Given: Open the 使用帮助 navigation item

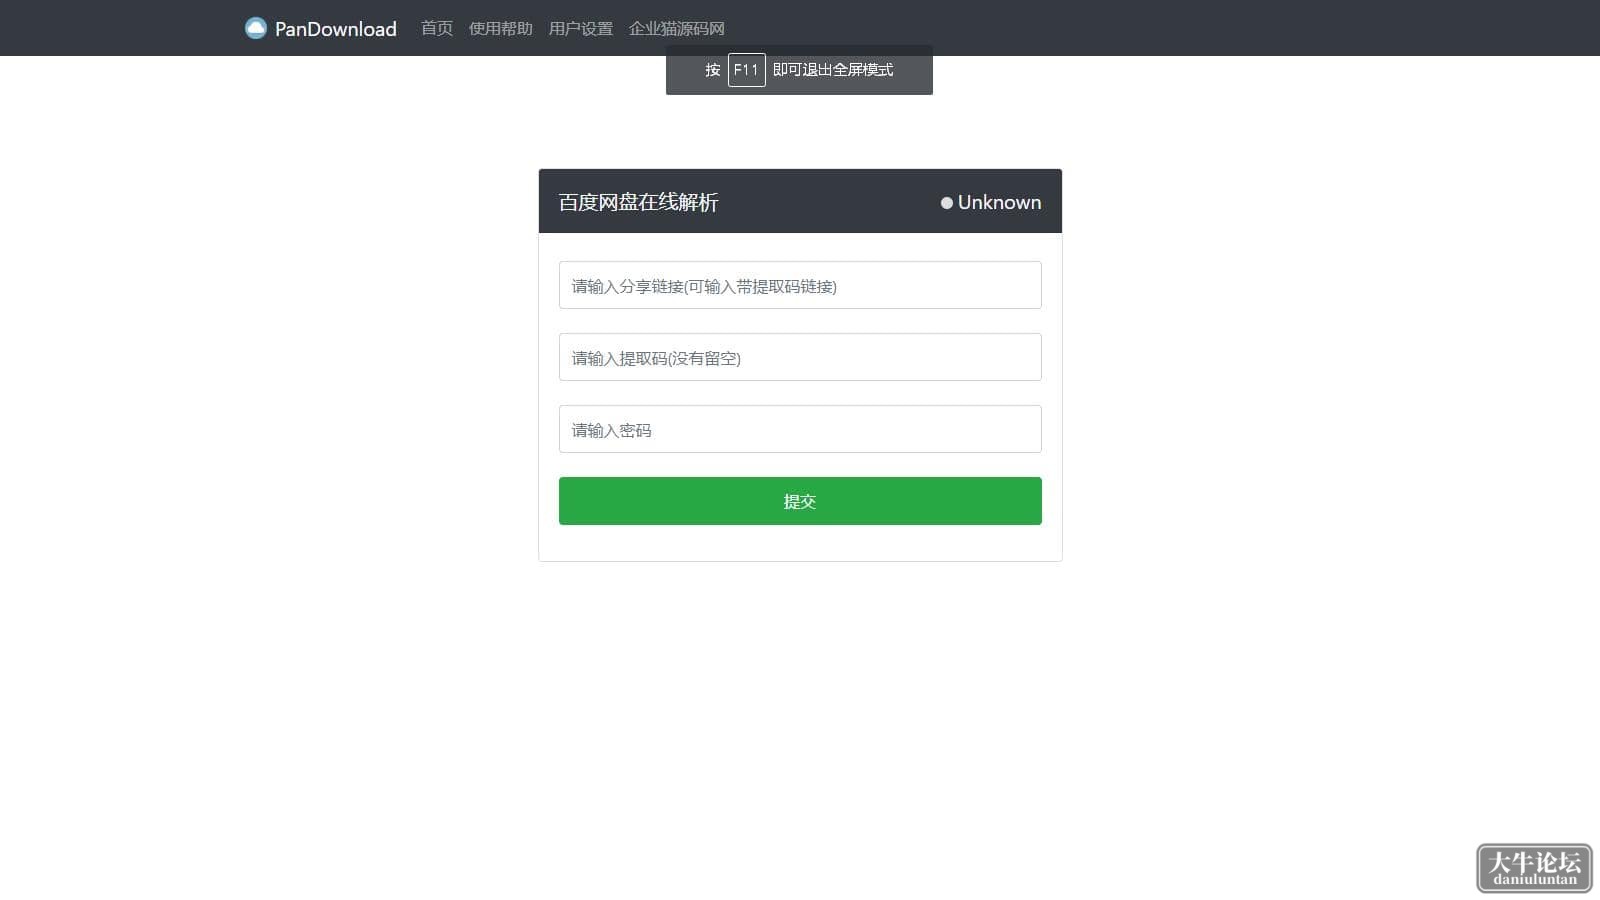Looking at the screenshot, I should [x=501, y=28].
